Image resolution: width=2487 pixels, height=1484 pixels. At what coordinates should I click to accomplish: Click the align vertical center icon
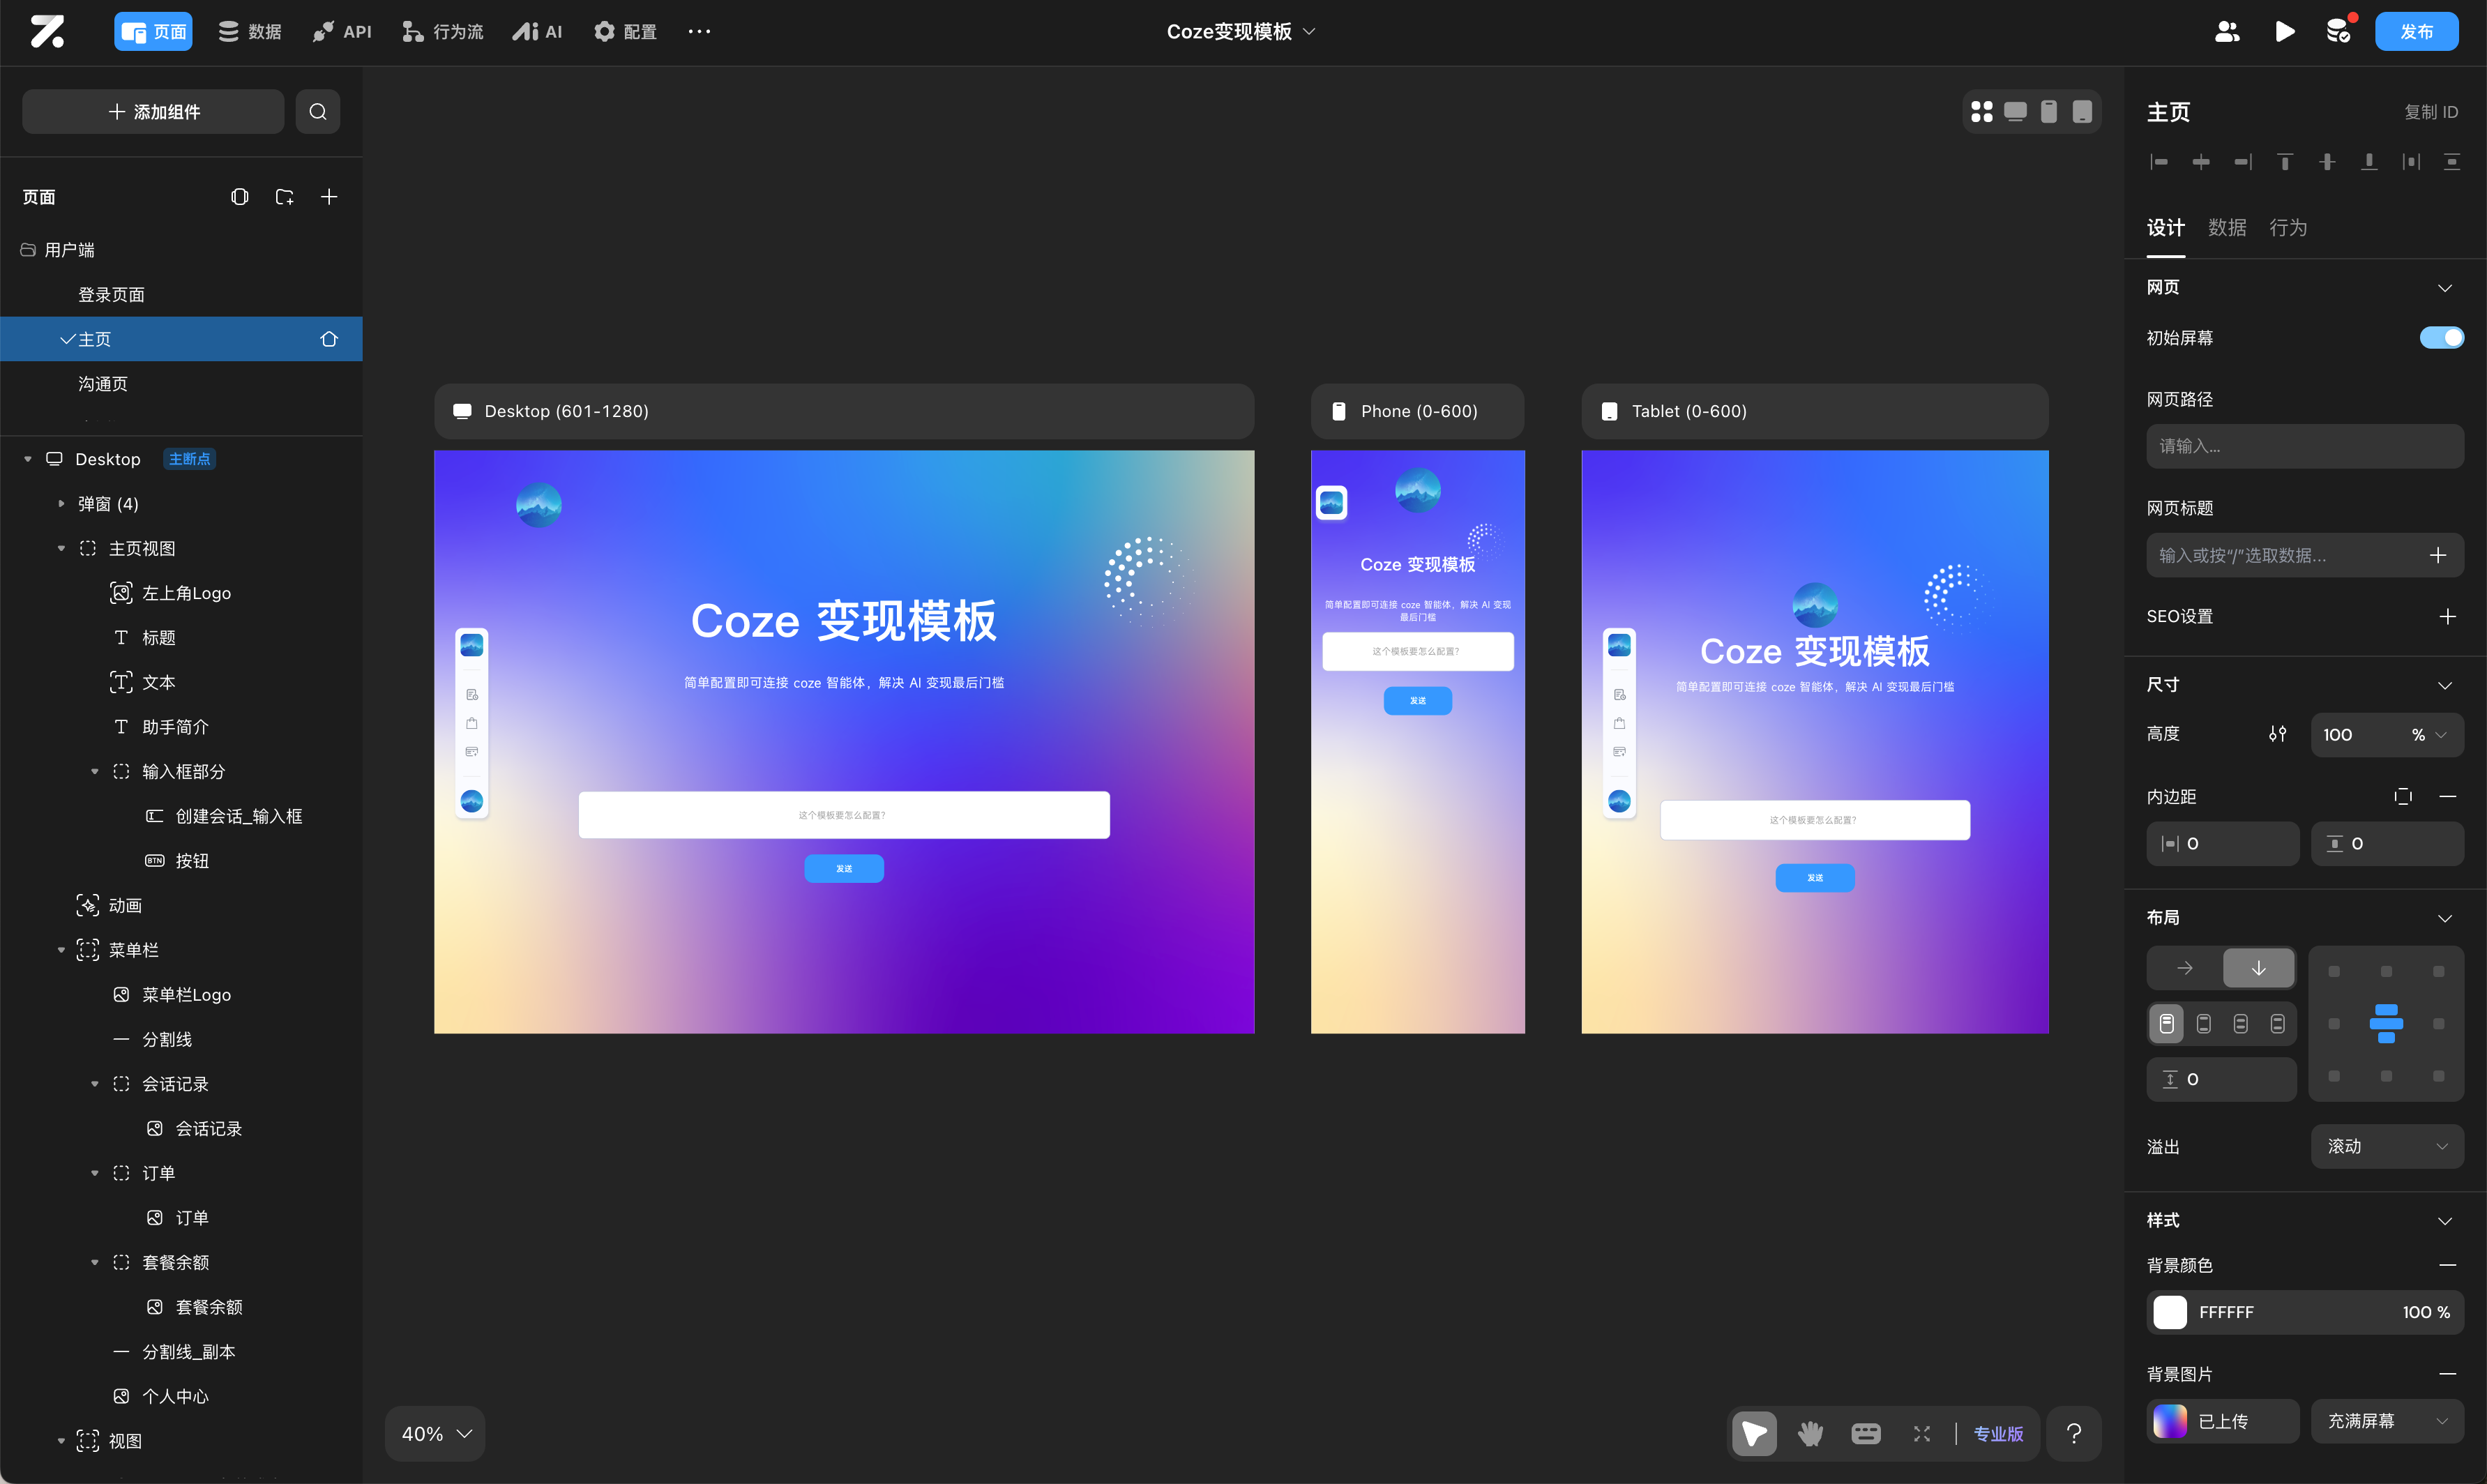click(x=2327, y=162)
